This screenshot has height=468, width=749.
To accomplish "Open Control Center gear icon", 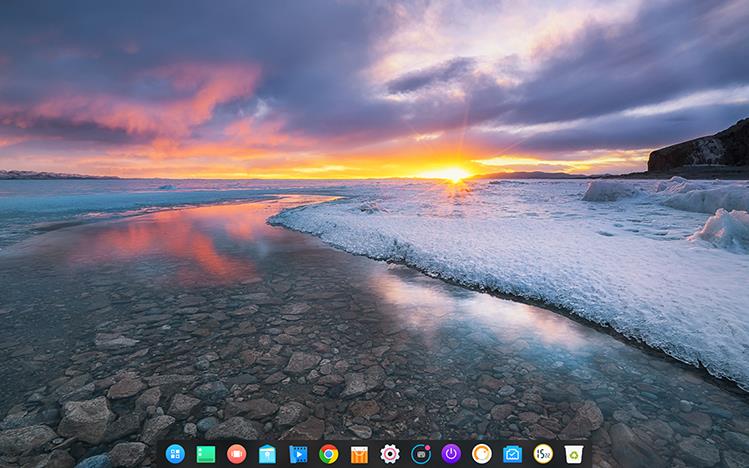I will [x=390, y=454].
